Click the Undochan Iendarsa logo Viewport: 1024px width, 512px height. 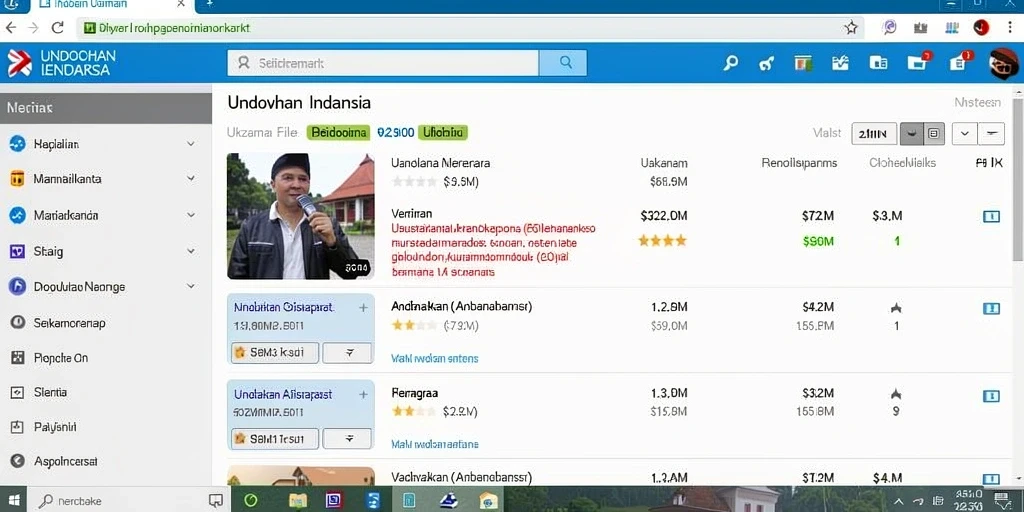61,63
